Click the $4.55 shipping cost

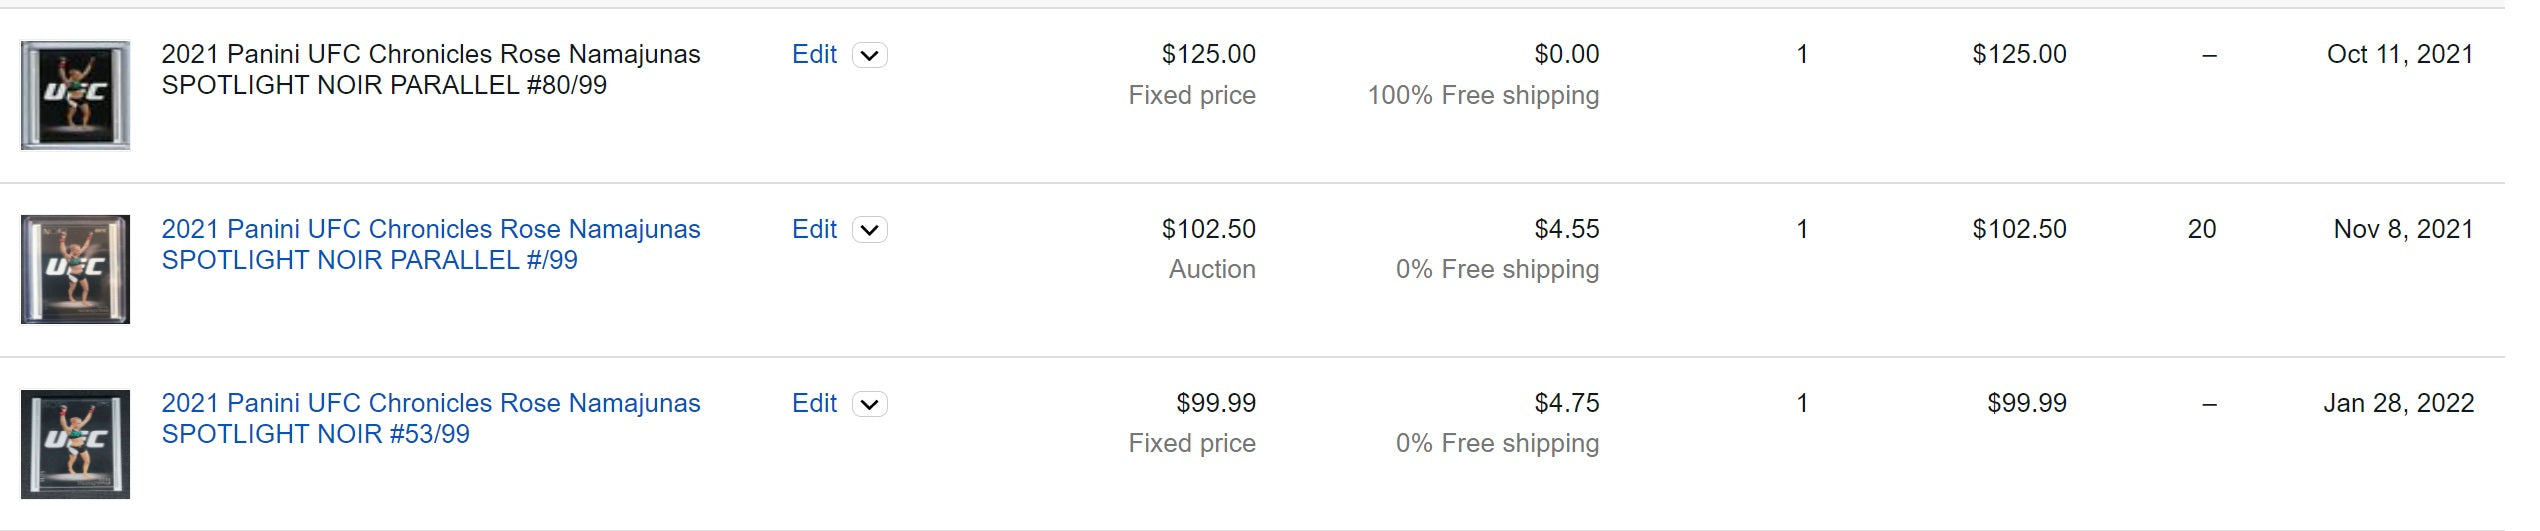1566,230
